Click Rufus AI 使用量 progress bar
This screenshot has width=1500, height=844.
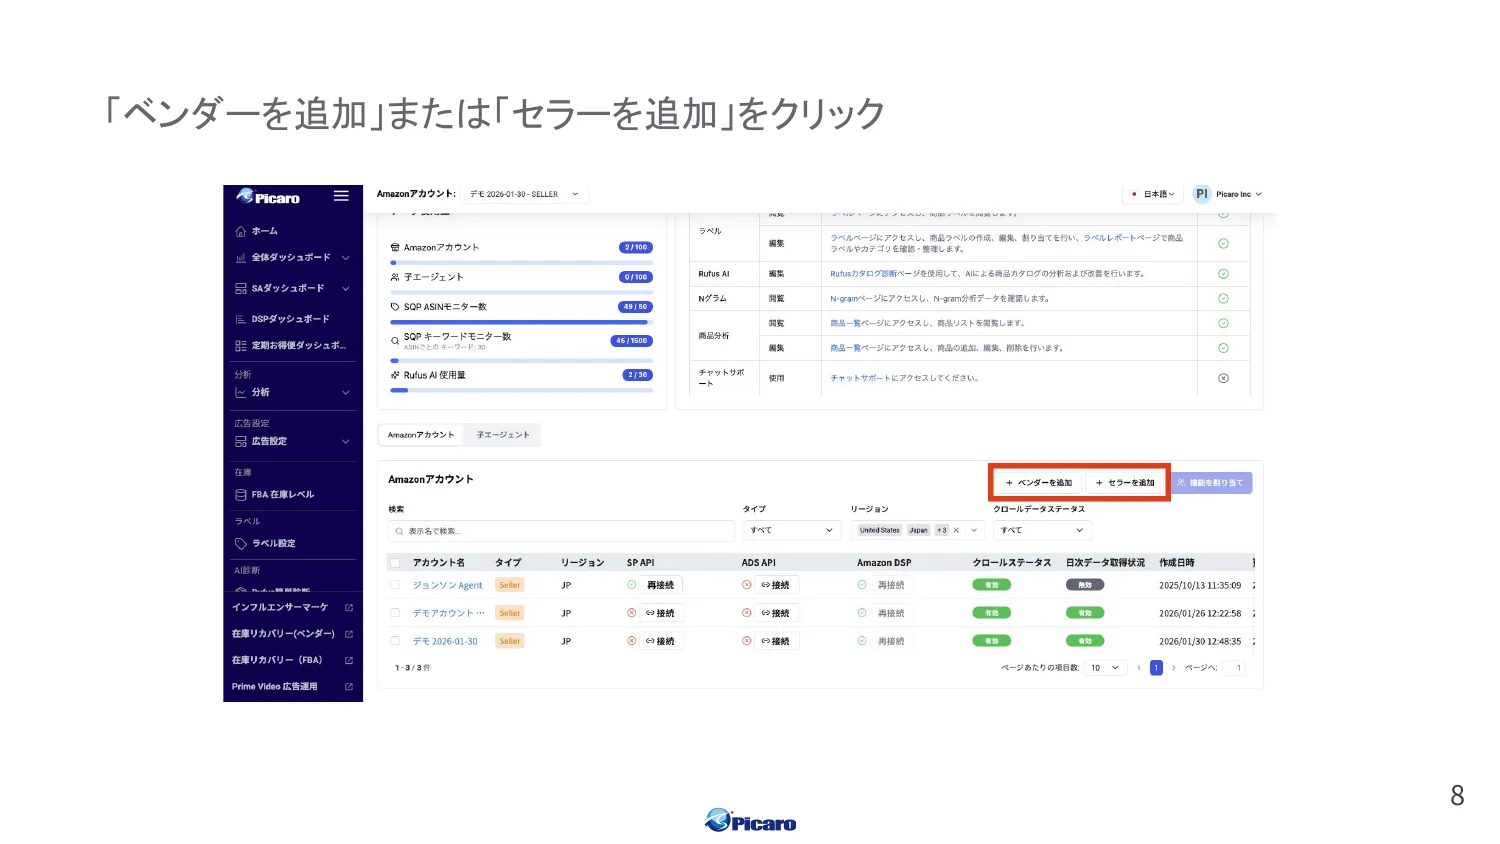coord(521,390)
